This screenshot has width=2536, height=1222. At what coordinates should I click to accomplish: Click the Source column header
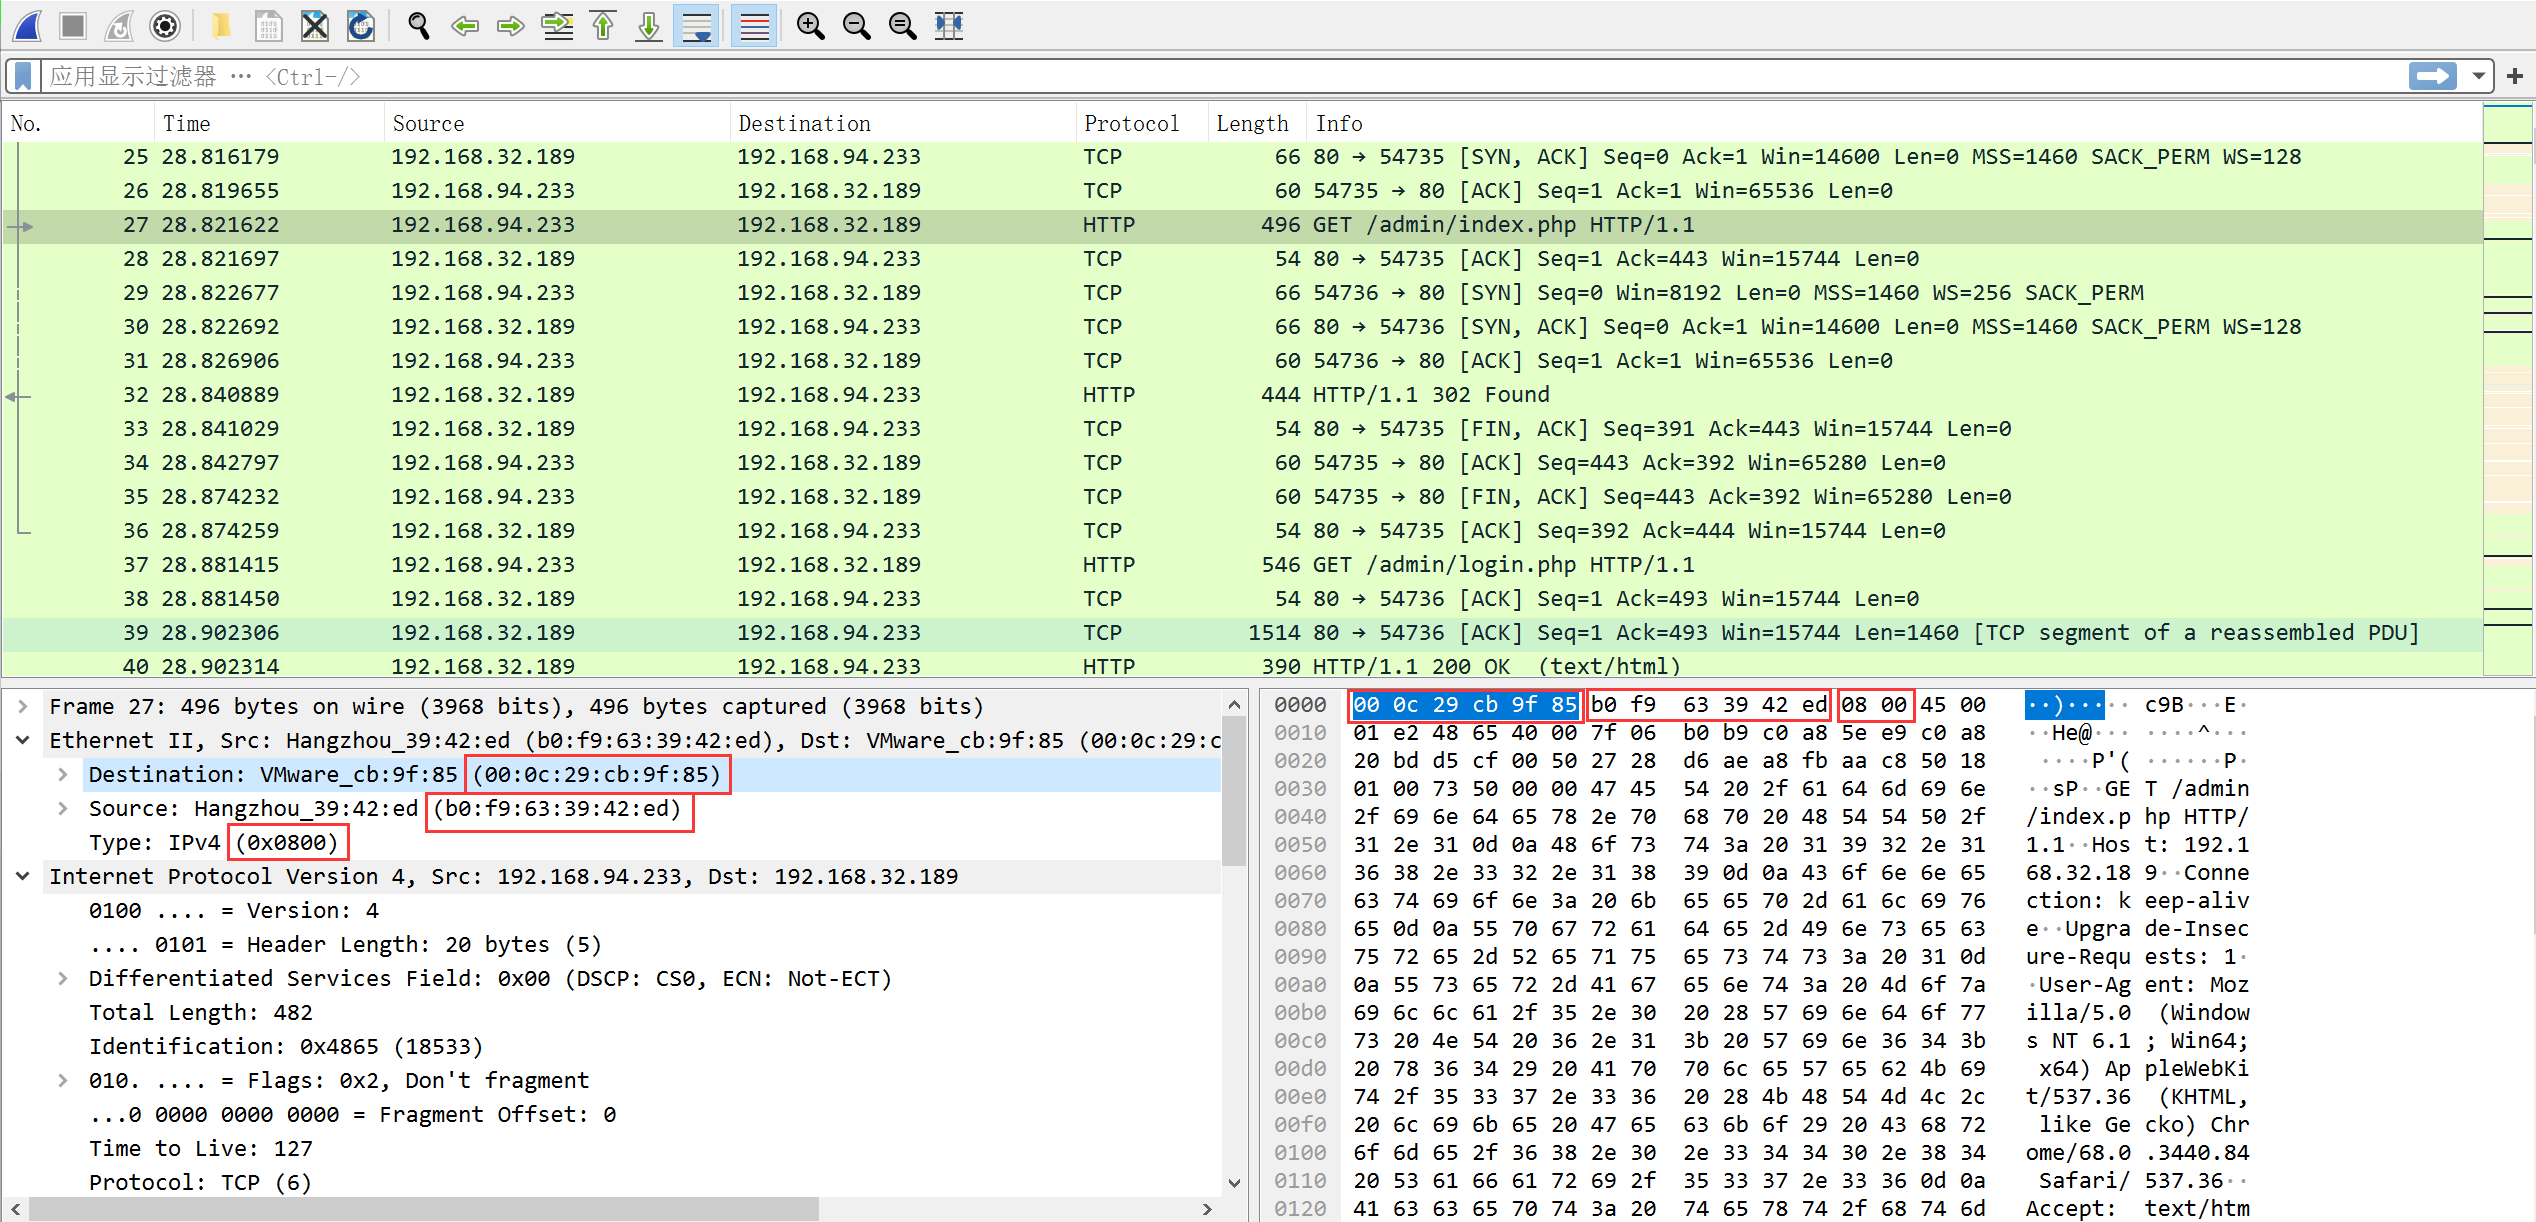tap(428, 123)
